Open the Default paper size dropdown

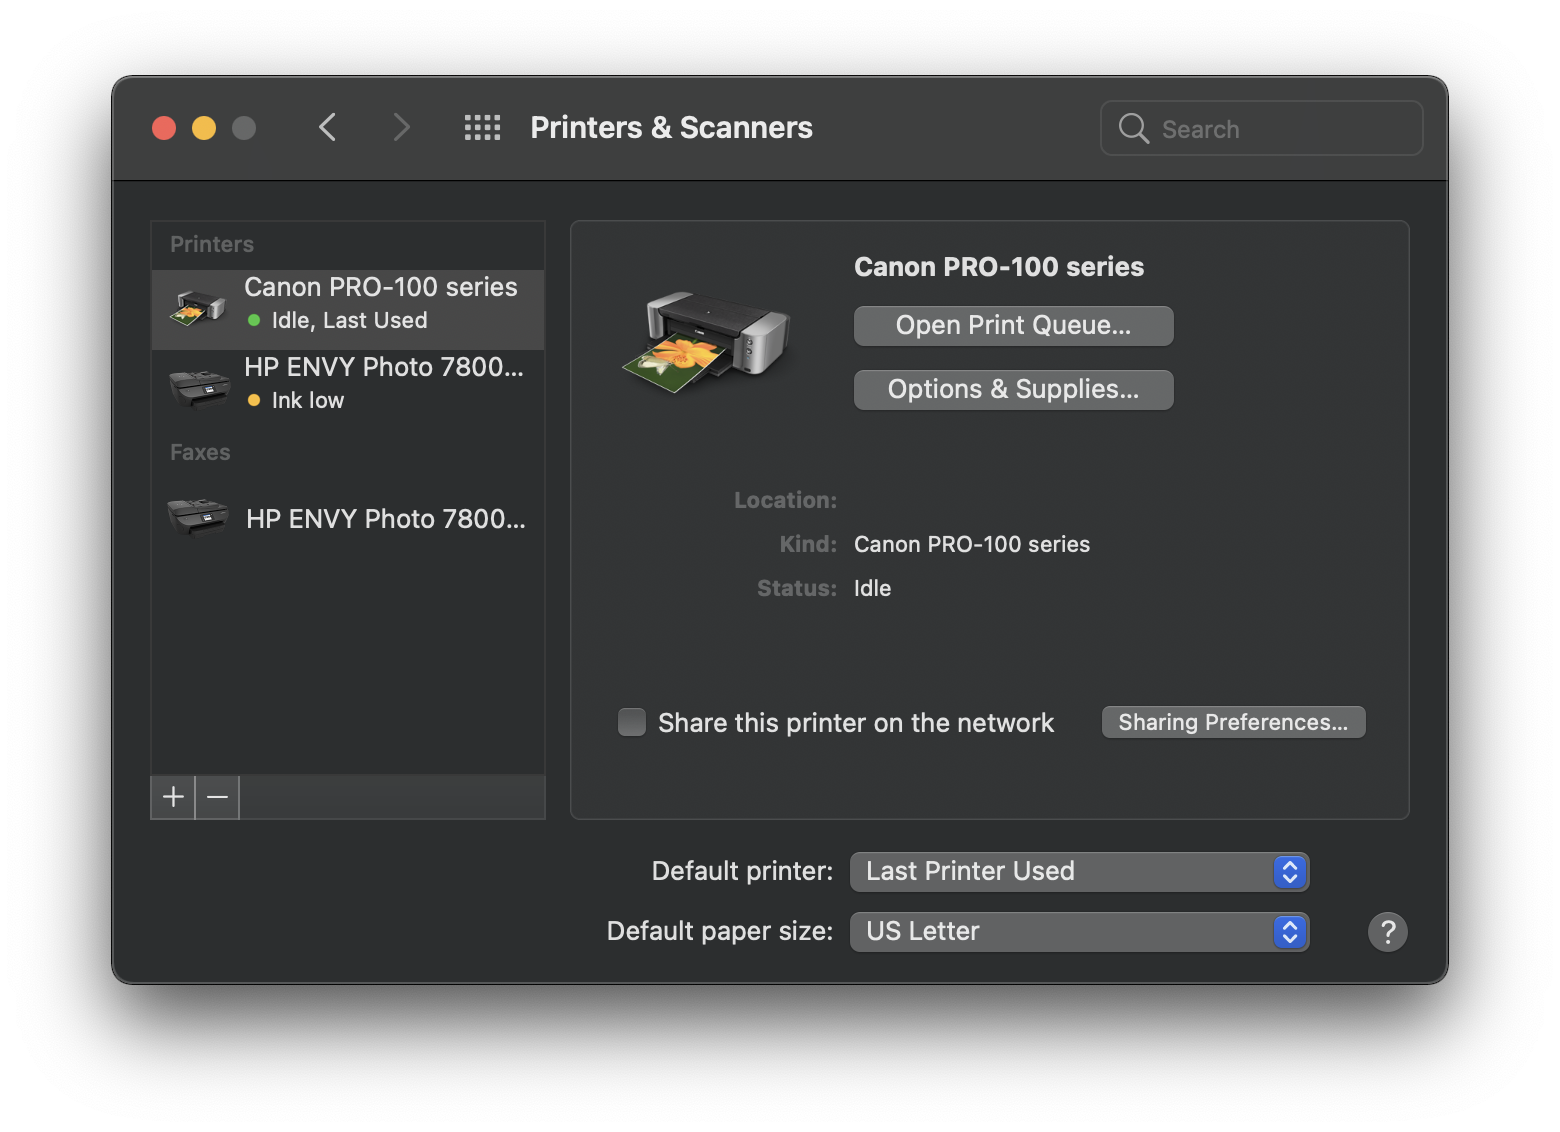(x=1078, y=931)
